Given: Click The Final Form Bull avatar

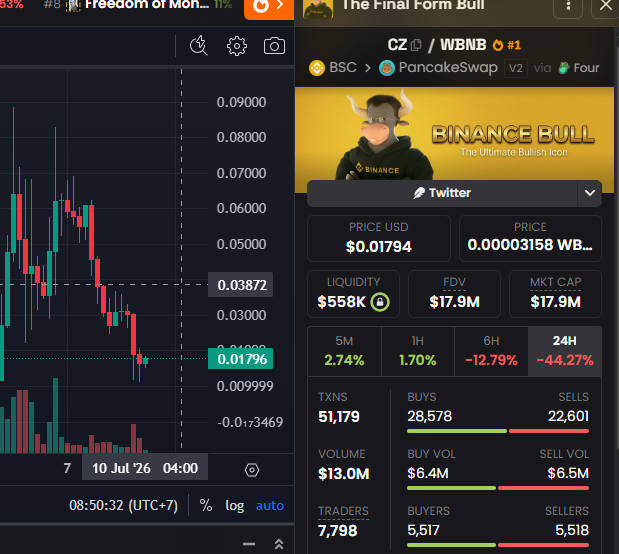Looking at the screenshot, I should pyautogui.click(x=317, y=9).
